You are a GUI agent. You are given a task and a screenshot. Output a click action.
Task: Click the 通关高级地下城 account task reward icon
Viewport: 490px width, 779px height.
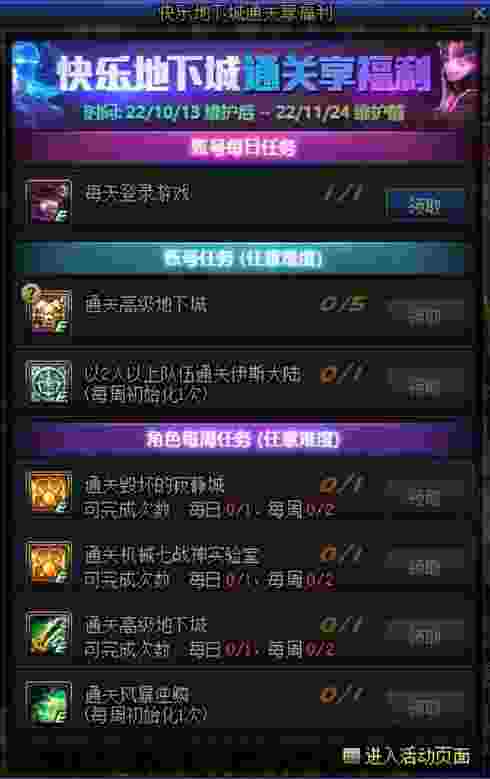click(49, 312)
